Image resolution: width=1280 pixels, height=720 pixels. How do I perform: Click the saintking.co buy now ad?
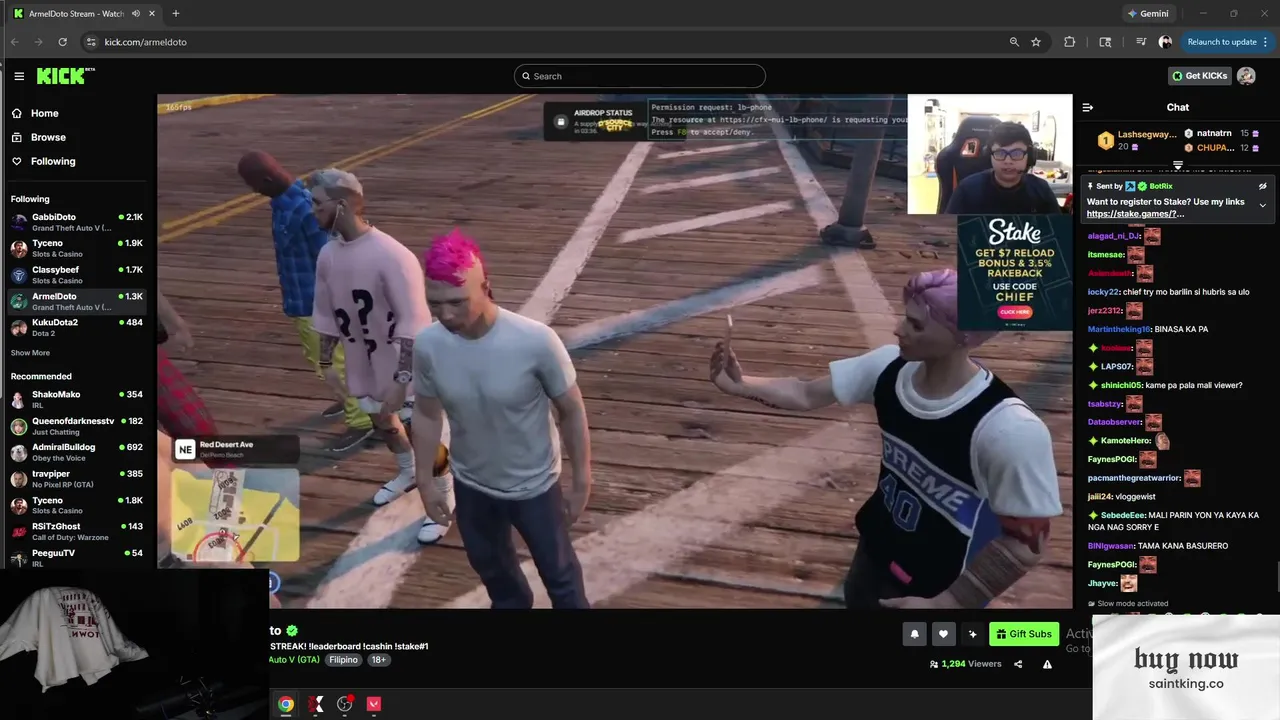click(x=1186, y=667)
